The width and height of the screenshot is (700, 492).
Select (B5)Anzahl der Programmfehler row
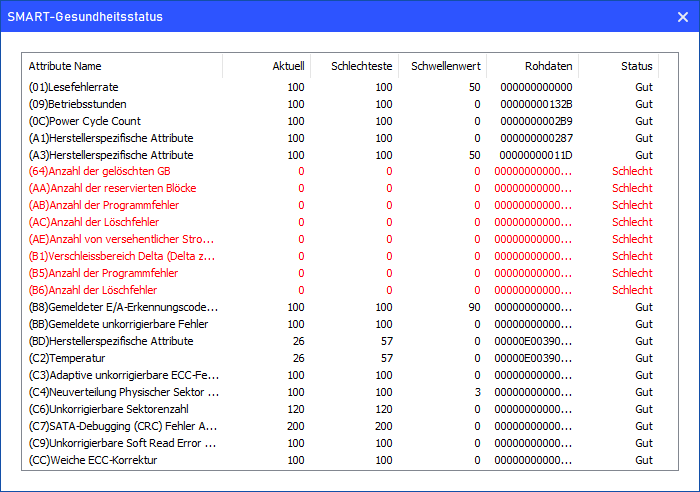point(341,273)
